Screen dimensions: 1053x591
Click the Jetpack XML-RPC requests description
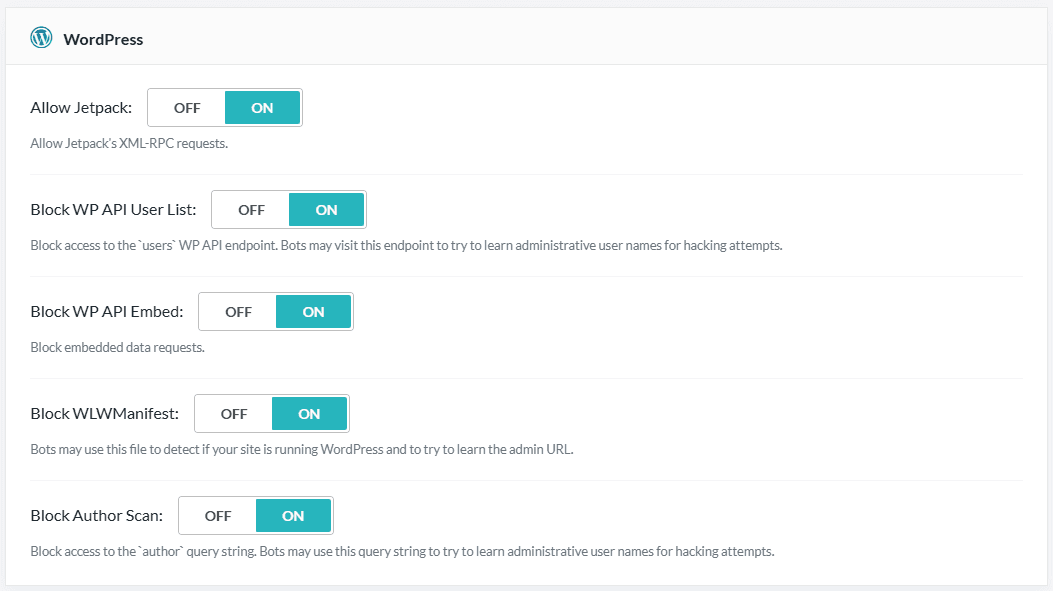(x=129, y=144)
